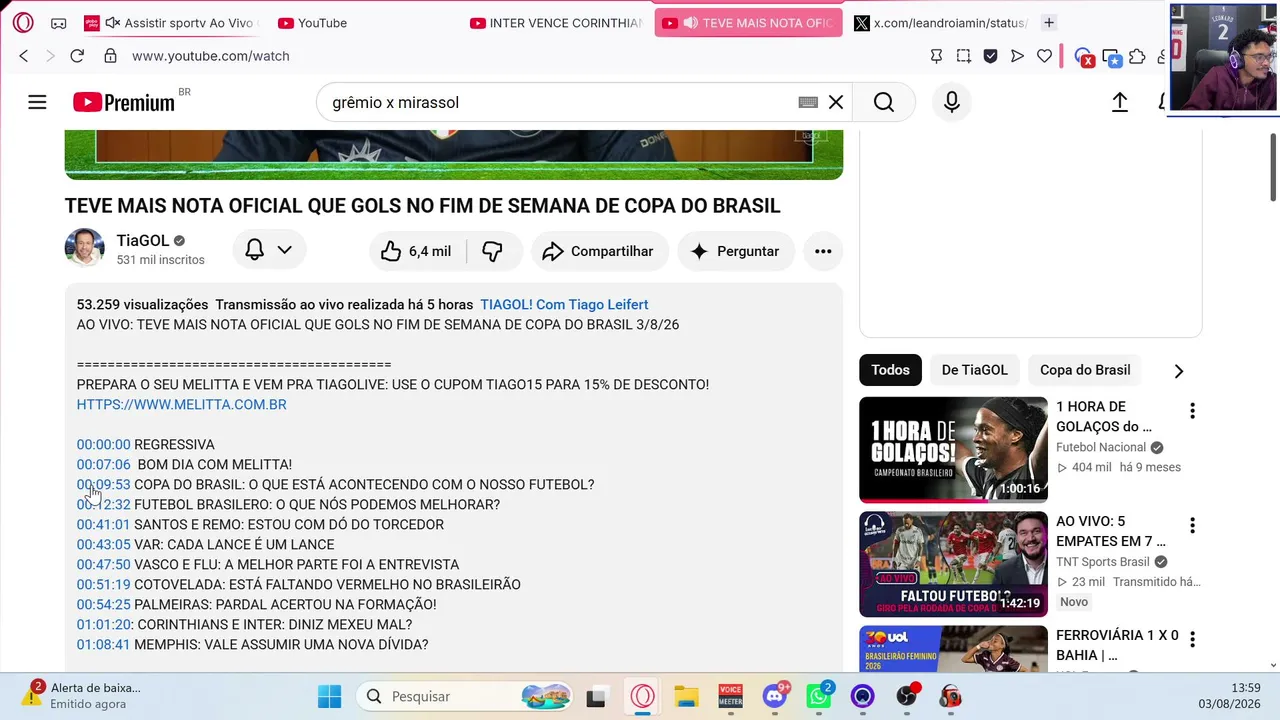This screenshot has width=1280, height=720.
Task: Clear the search text with the X
Action: [836, 102]
